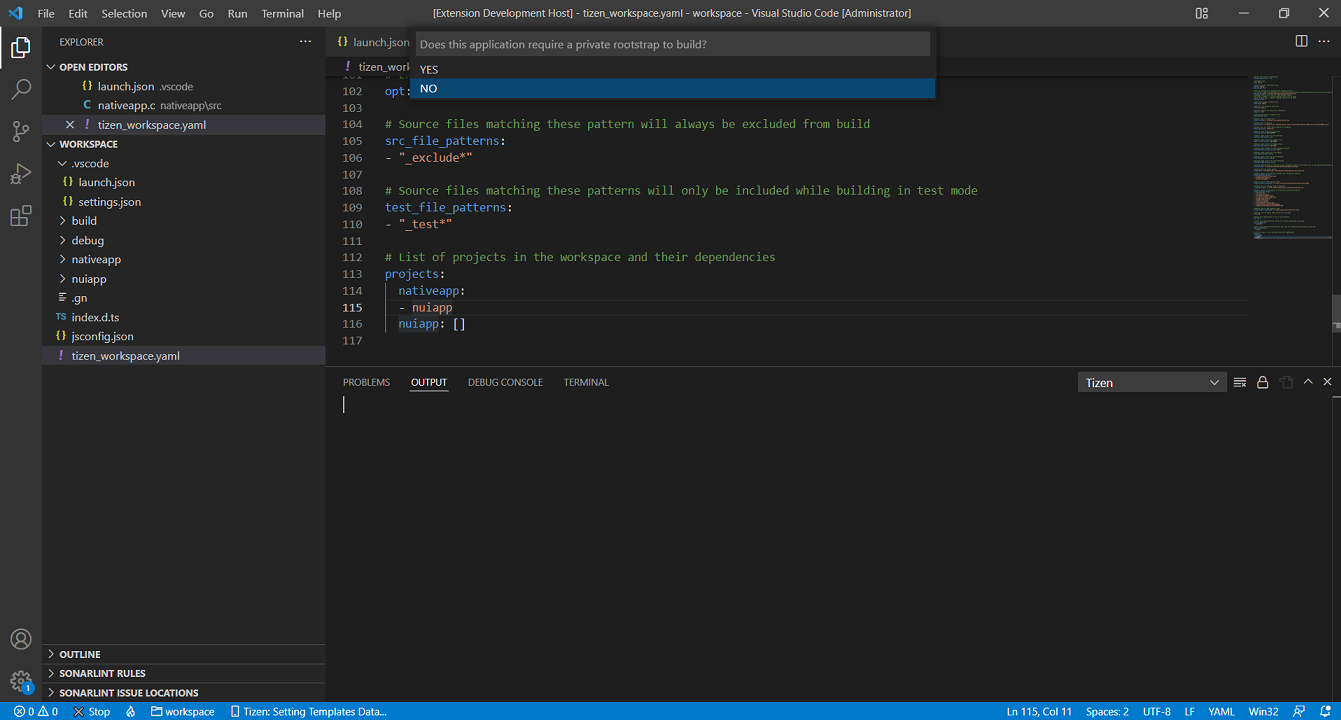The width and height of the screenshot is (1341, 720).
Task: Open the Tizen output channel dropdown
Action: [x=1152, y=382]
